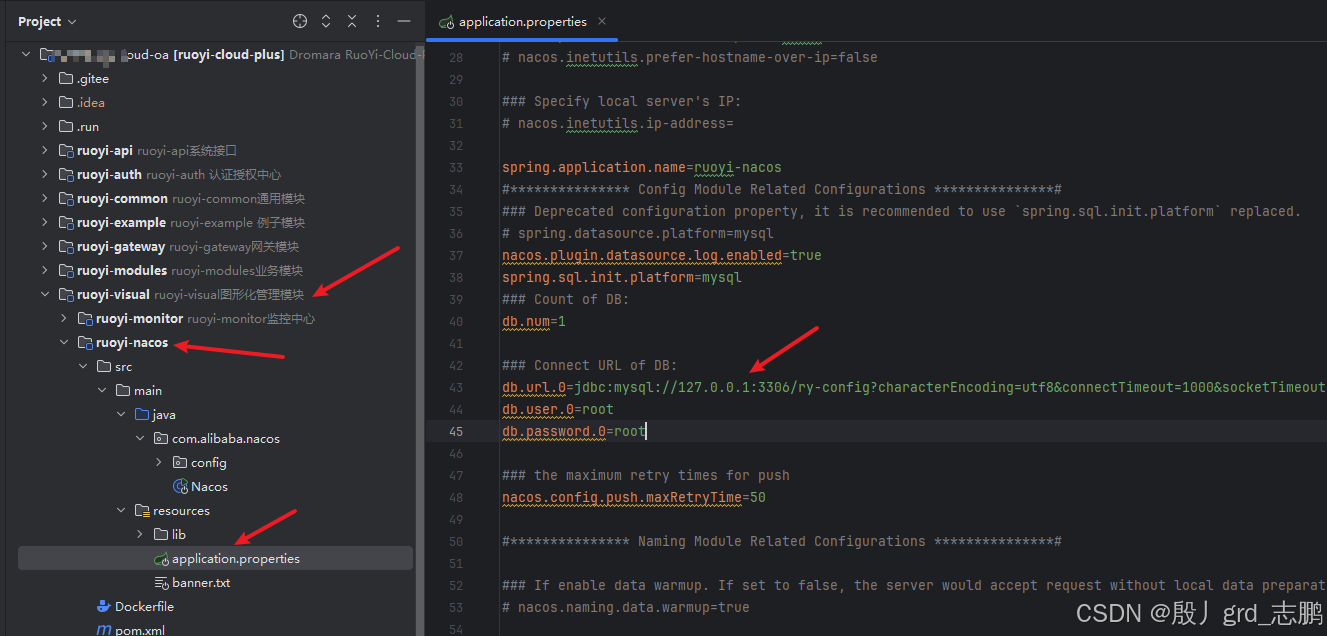Screen dimensions: 1327x636
Task: Click the db.user.0=root line
Action: click(558, 409)
